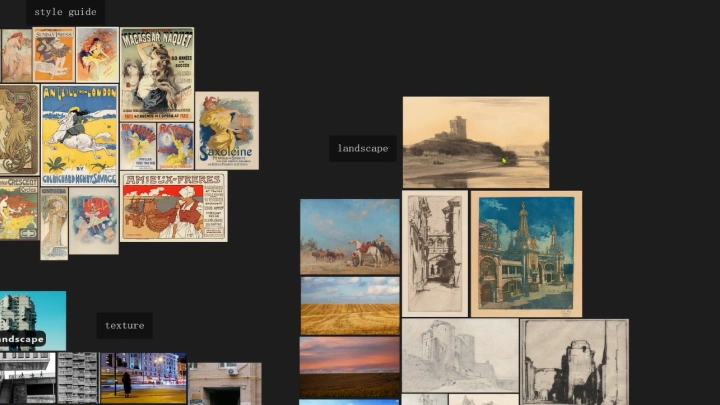Select the grey apartment block facade photo
Screen dimensions: 720x405
[78, 378]
